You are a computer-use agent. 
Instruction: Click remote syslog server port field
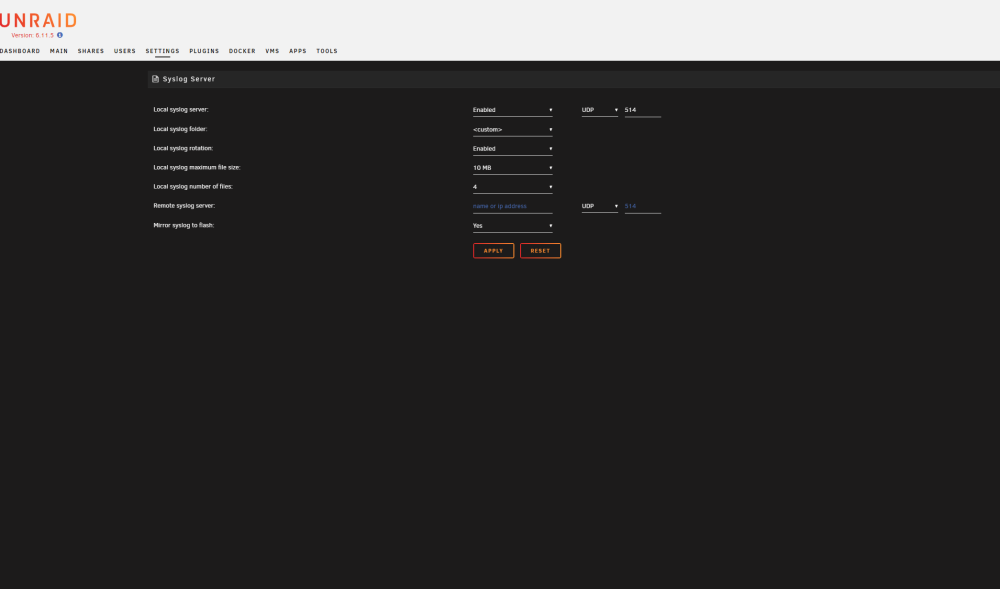pos(643,207)
